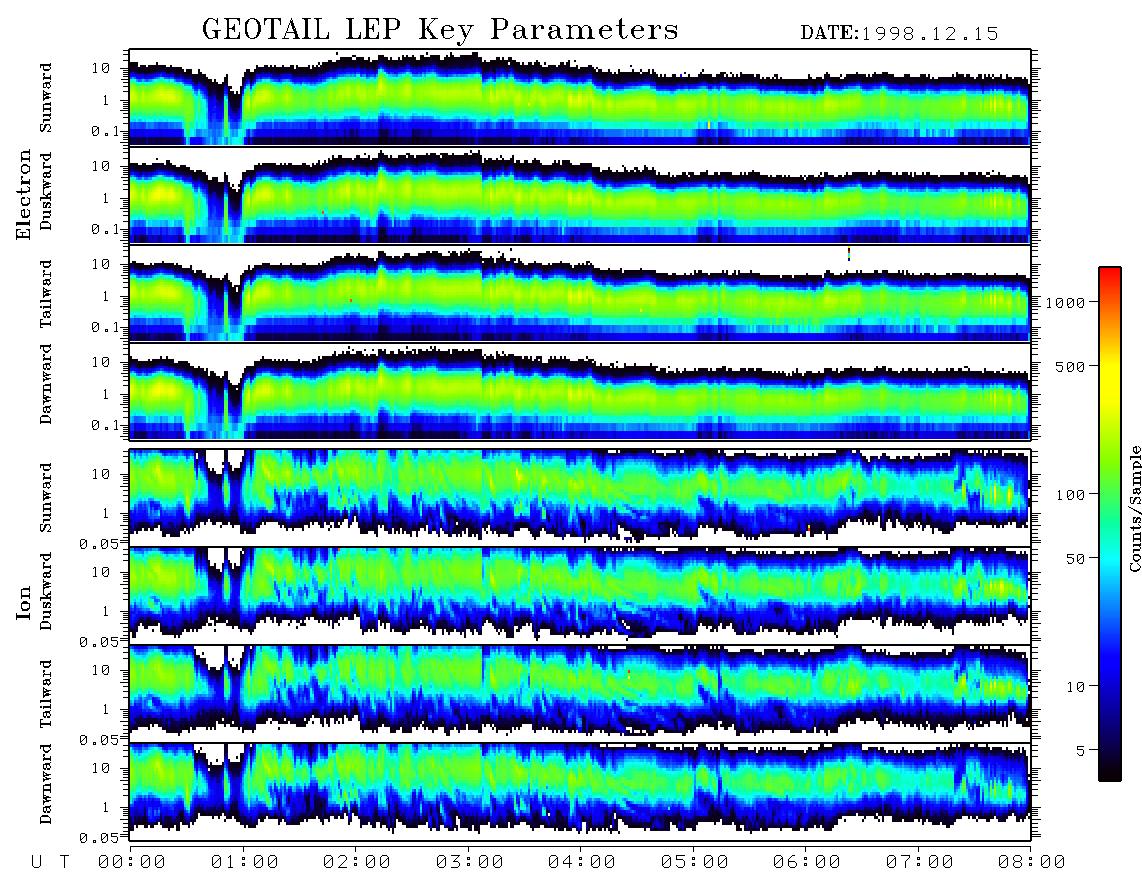Click the Electron Dawnward panel label
This screenshot has width=1142, height=880.
[x=46, y=384]
